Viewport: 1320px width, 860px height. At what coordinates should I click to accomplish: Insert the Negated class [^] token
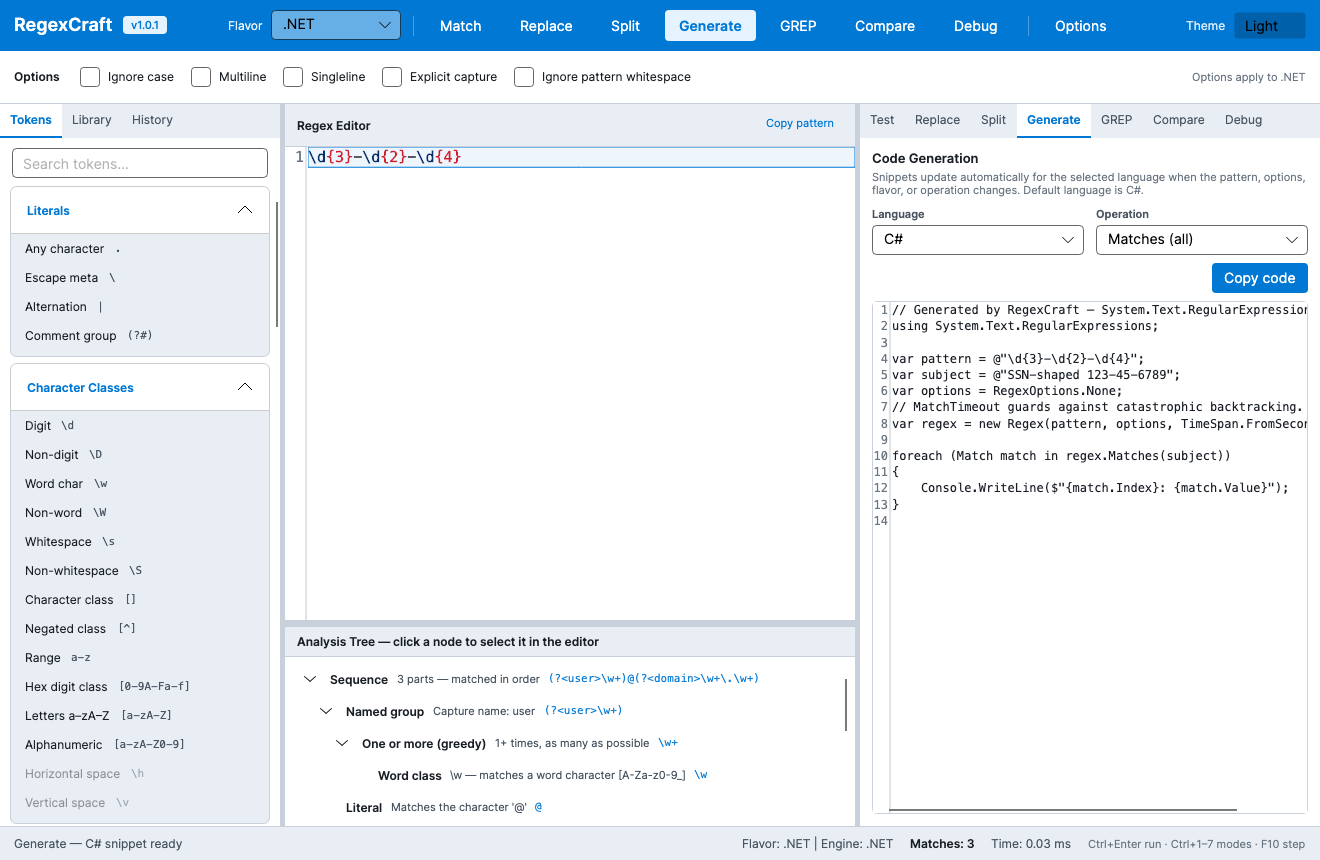tap(140, 629)
